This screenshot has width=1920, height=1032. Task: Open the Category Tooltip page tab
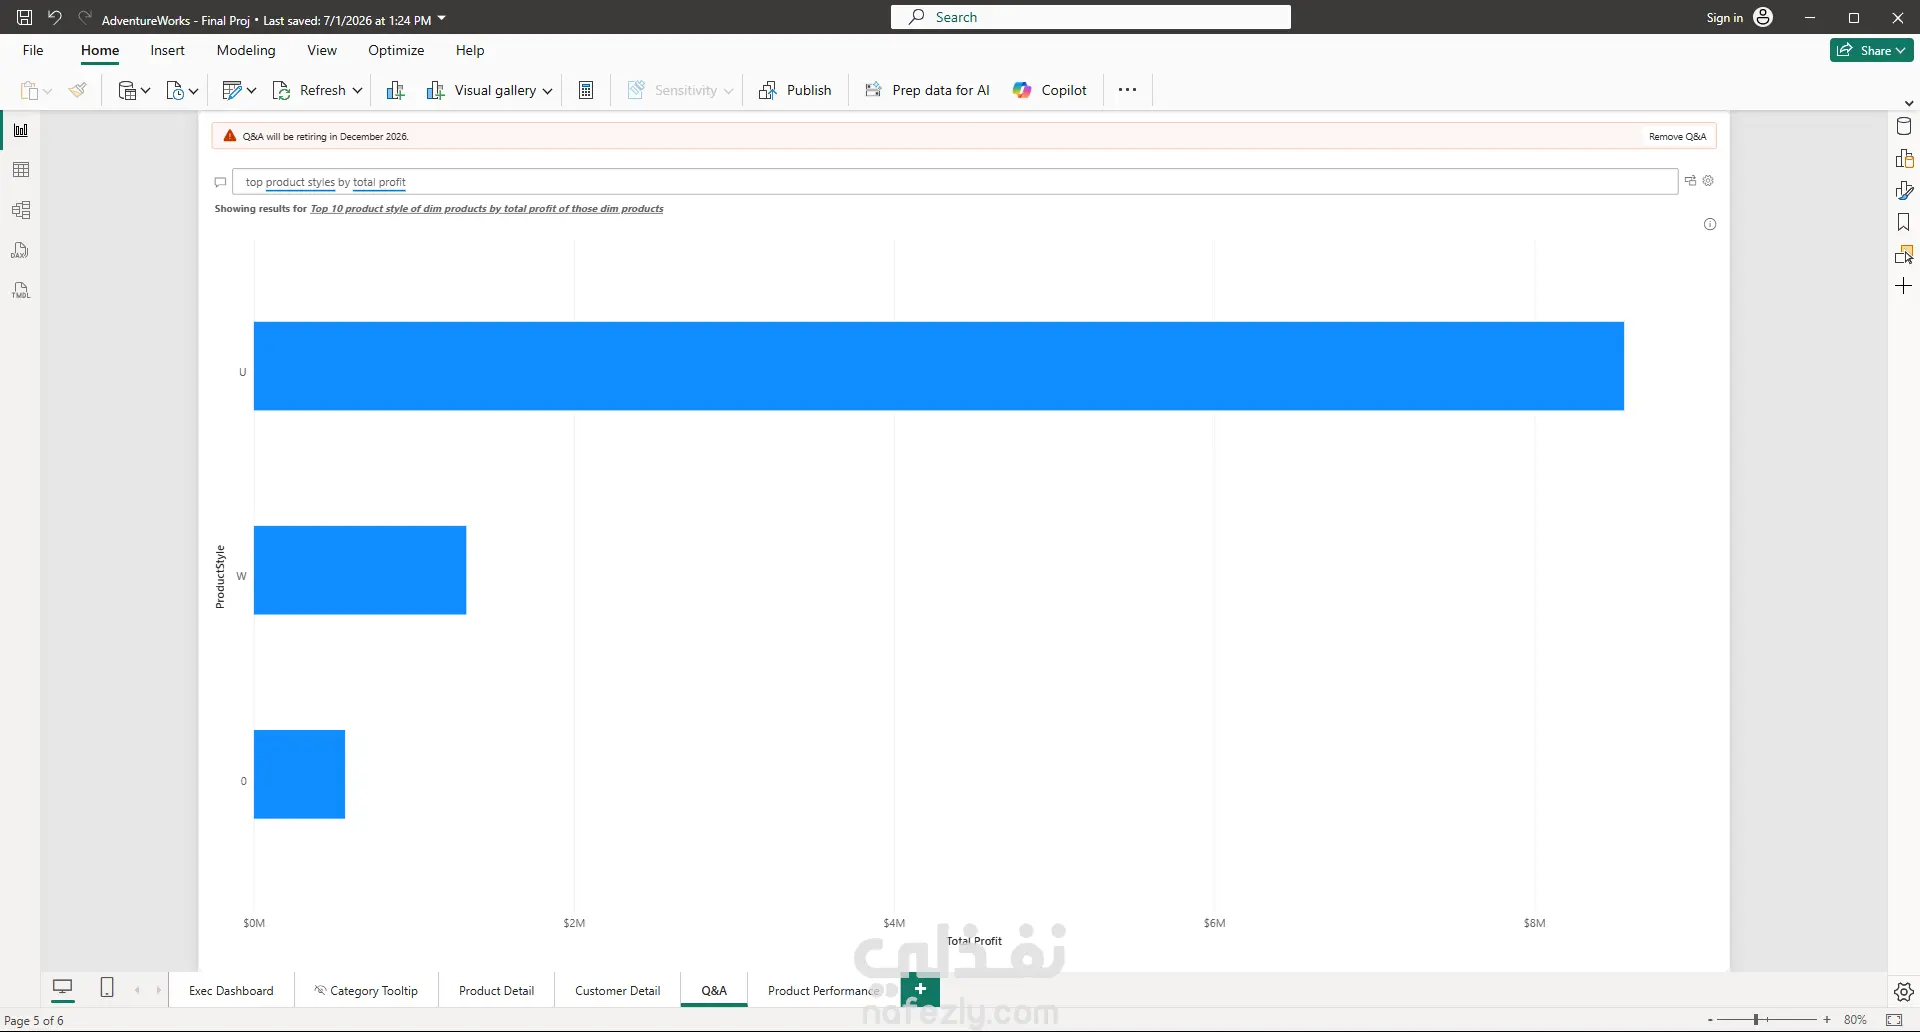(366, 991)
